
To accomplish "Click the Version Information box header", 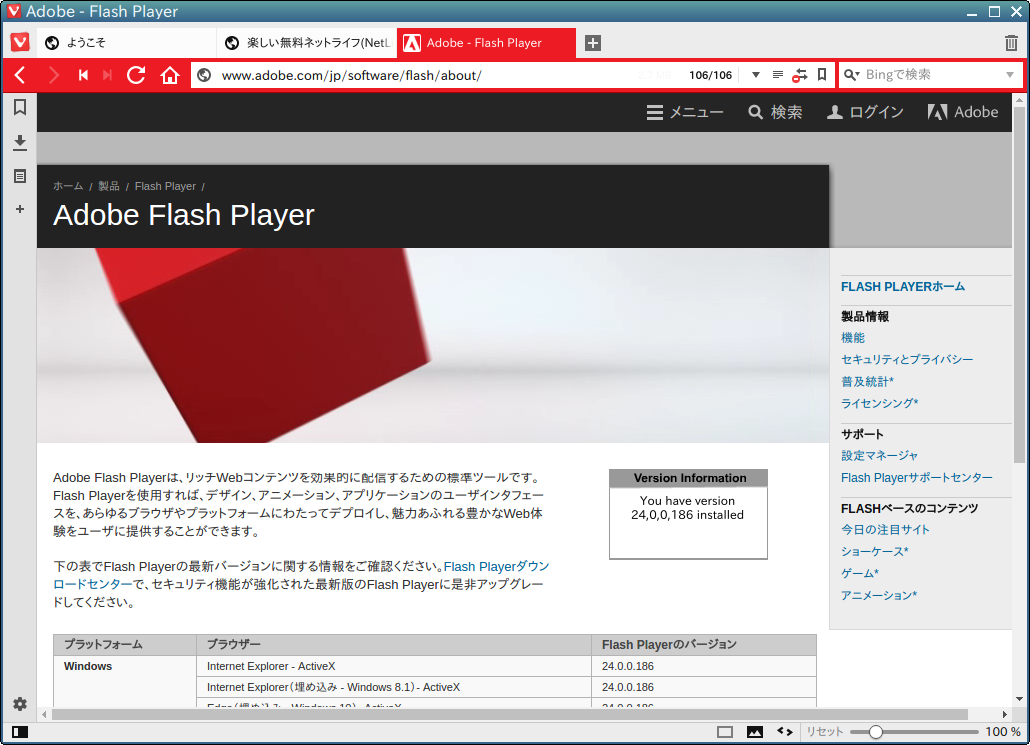I will (x=688, y=478).
